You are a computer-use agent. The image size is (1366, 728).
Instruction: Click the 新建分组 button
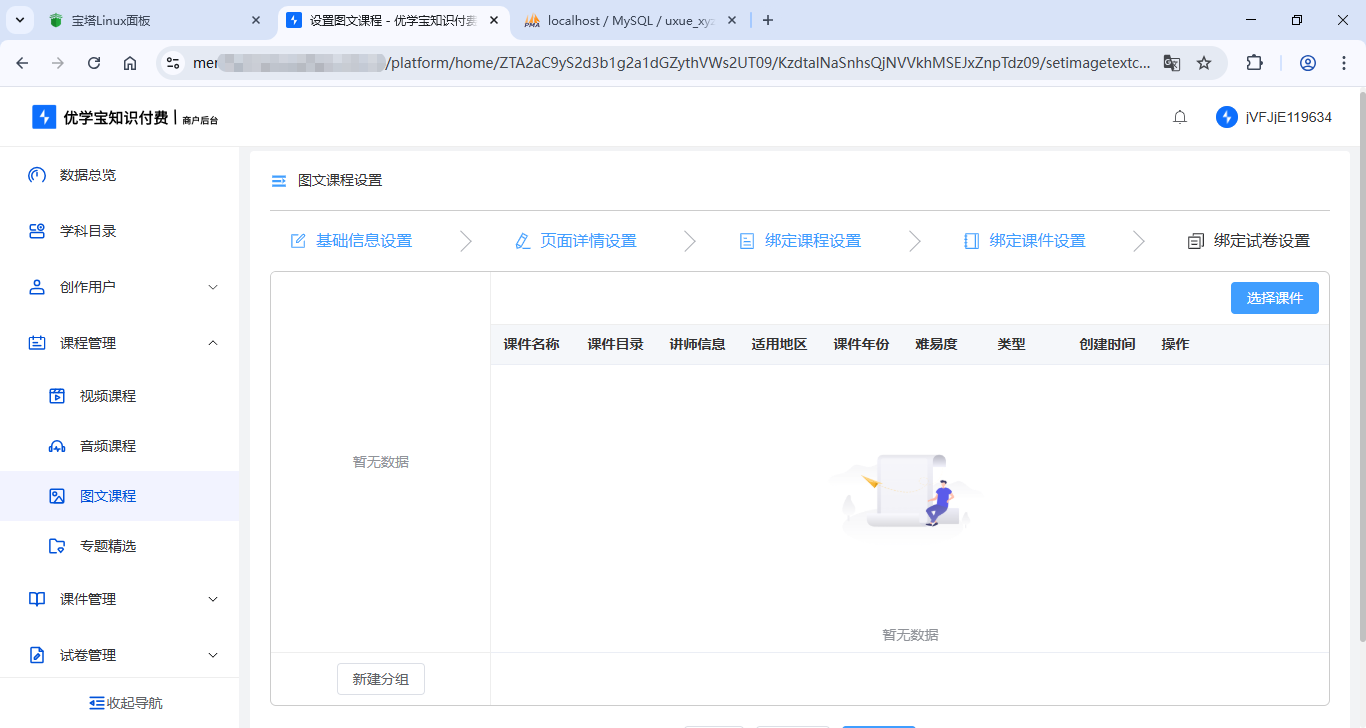pyautogui.click(x=380, y=678)
